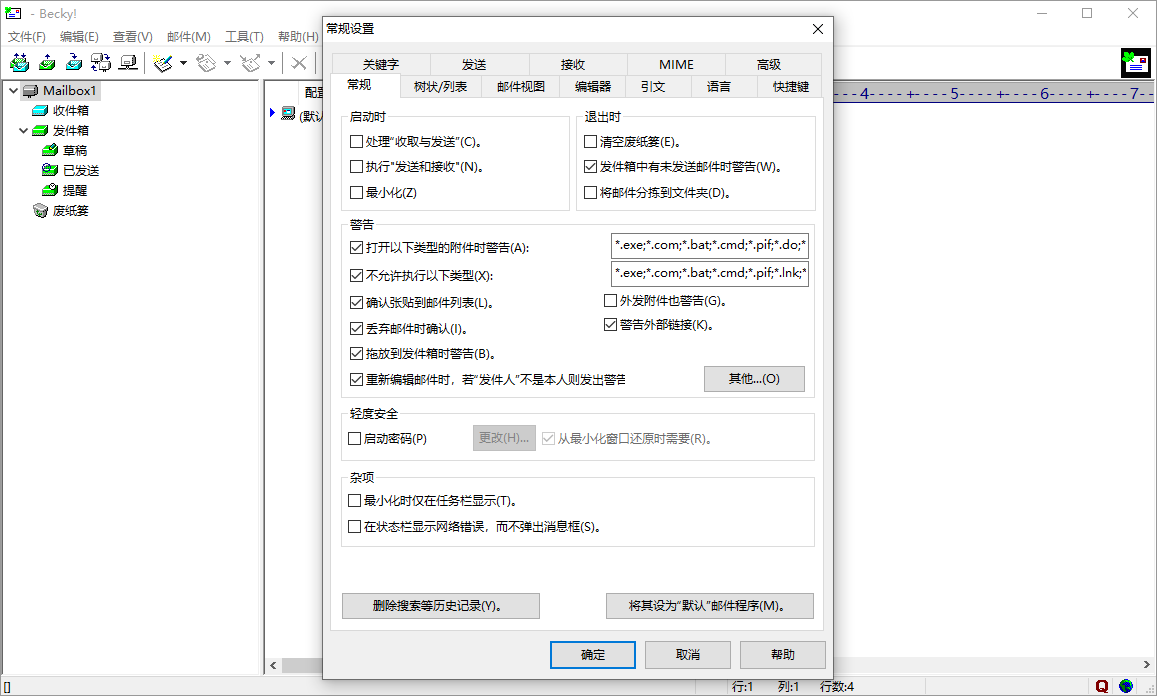Click the send mail outbox toolbar icon
The height and width of the screenshot is (696, 1157).
pos(46,63)
